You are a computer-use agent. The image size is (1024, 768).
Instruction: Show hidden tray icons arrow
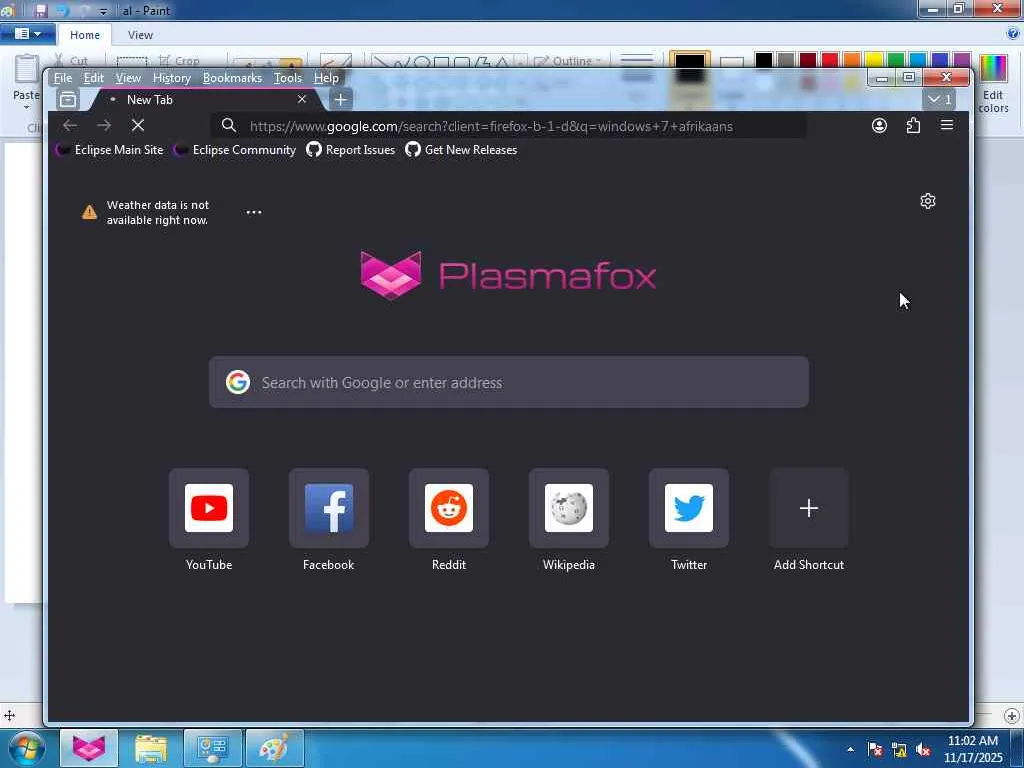850,749
